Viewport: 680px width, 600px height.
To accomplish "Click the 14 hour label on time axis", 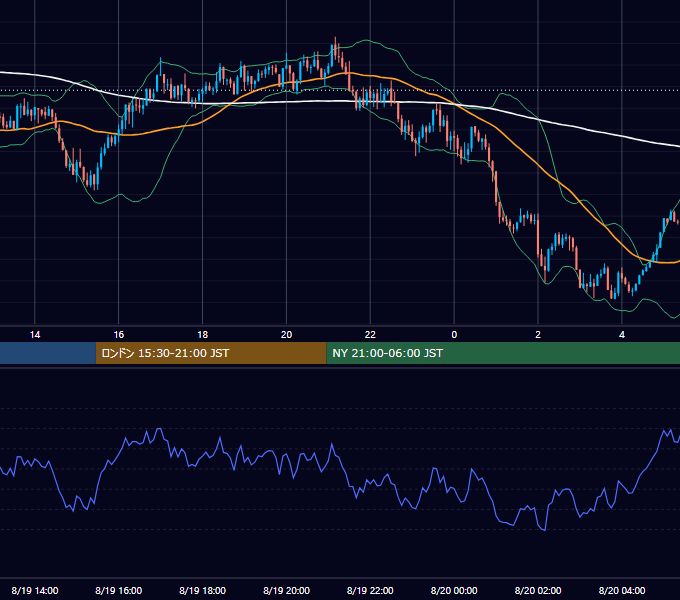I will (35, 335).
